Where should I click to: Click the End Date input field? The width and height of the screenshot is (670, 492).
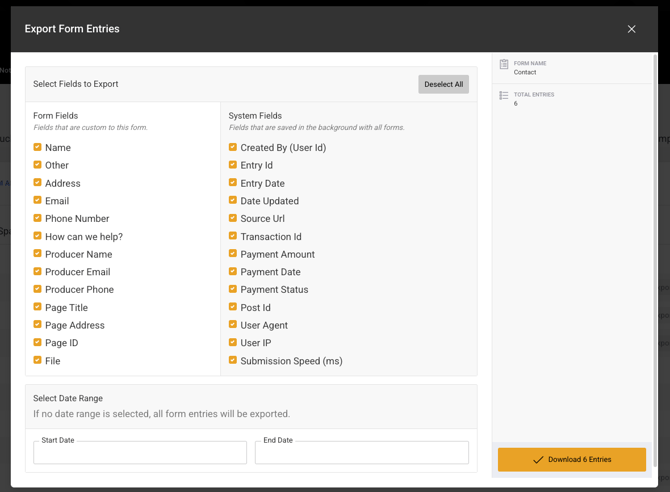pos(361,453)
